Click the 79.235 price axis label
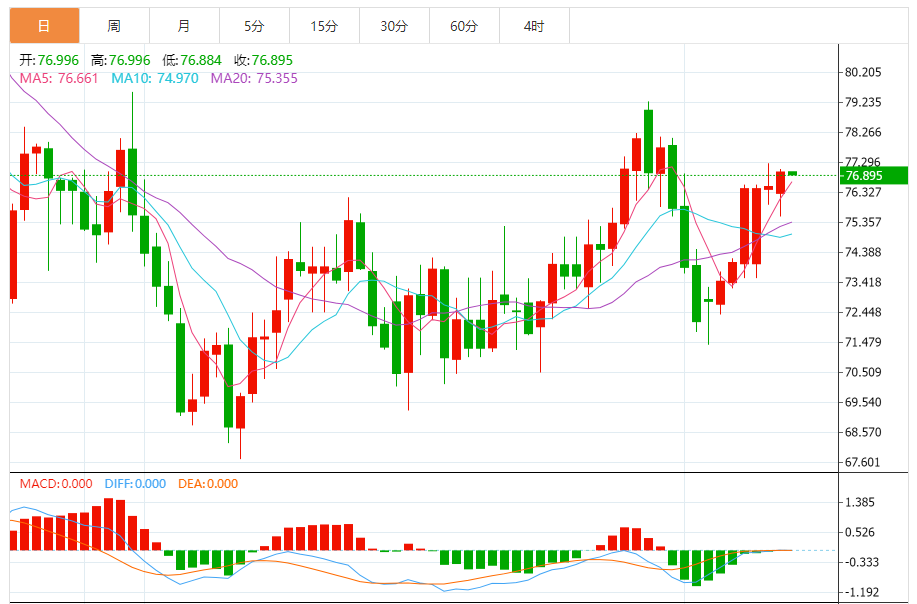 pos(863,102)
